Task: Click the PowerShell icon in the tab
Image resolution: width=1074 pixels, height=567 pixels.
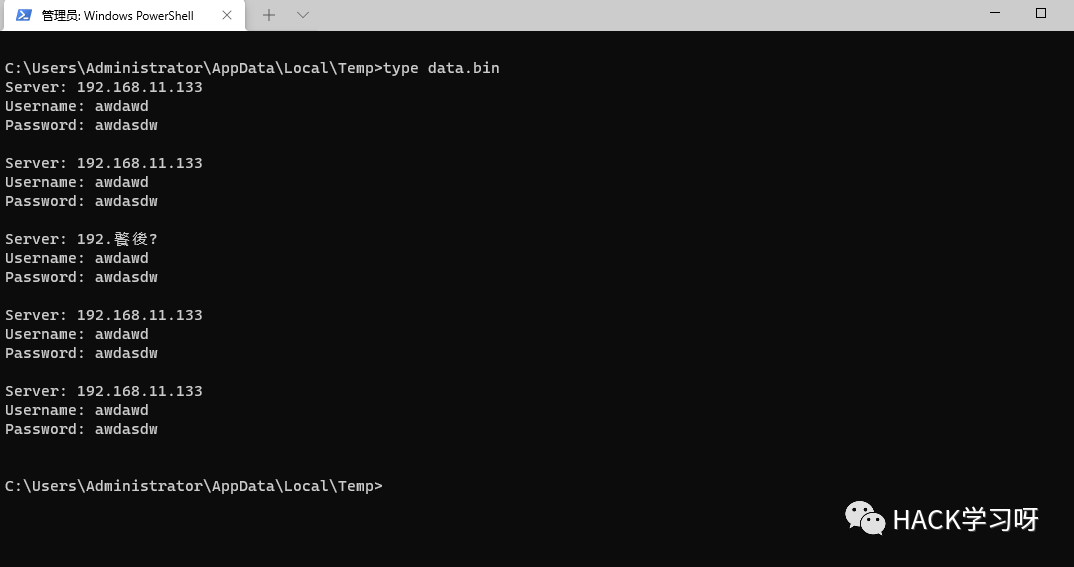Action: [24, 15]
